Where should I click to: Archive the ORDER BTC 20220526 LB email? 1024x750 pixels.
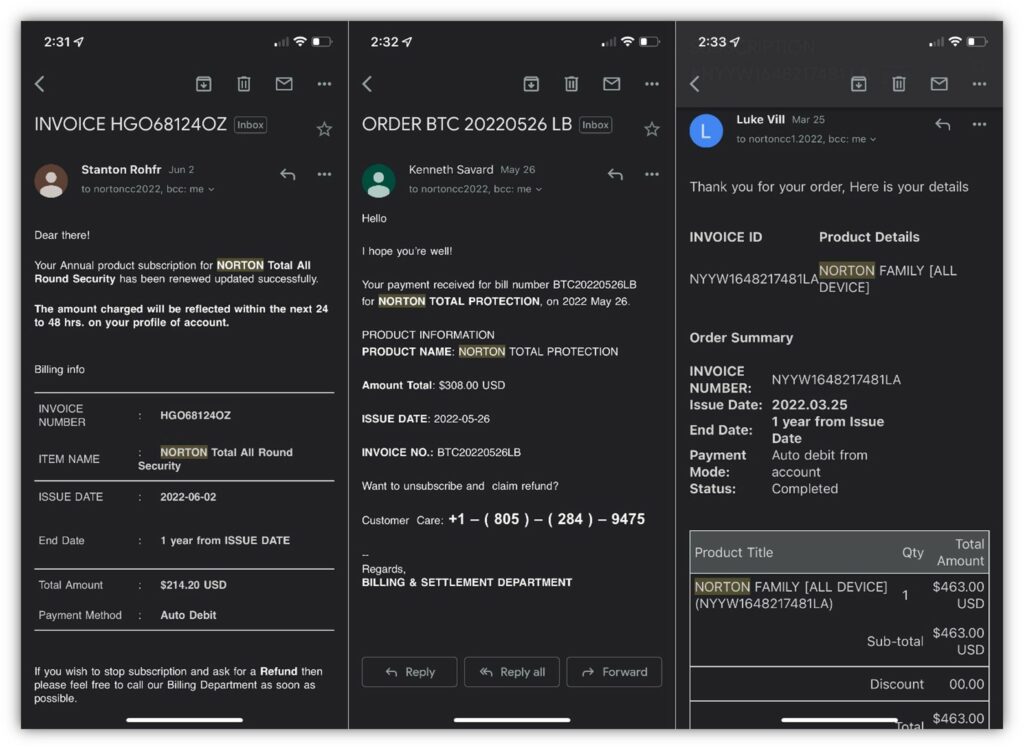point(532,84)
